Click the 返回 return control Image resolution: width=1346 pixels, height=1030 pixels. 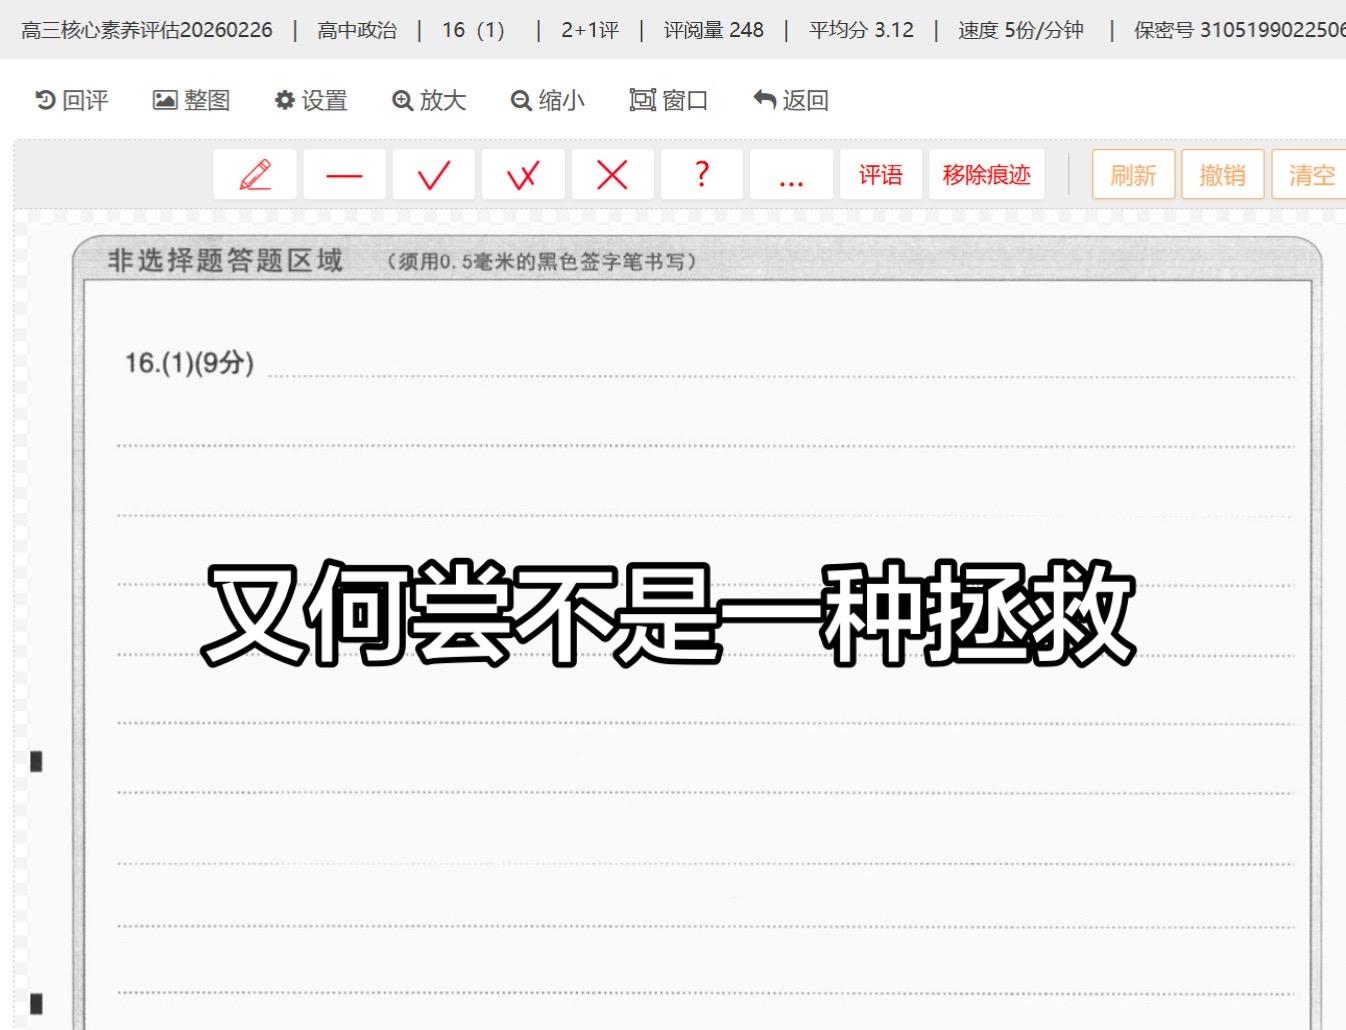(x=789, y=99)
